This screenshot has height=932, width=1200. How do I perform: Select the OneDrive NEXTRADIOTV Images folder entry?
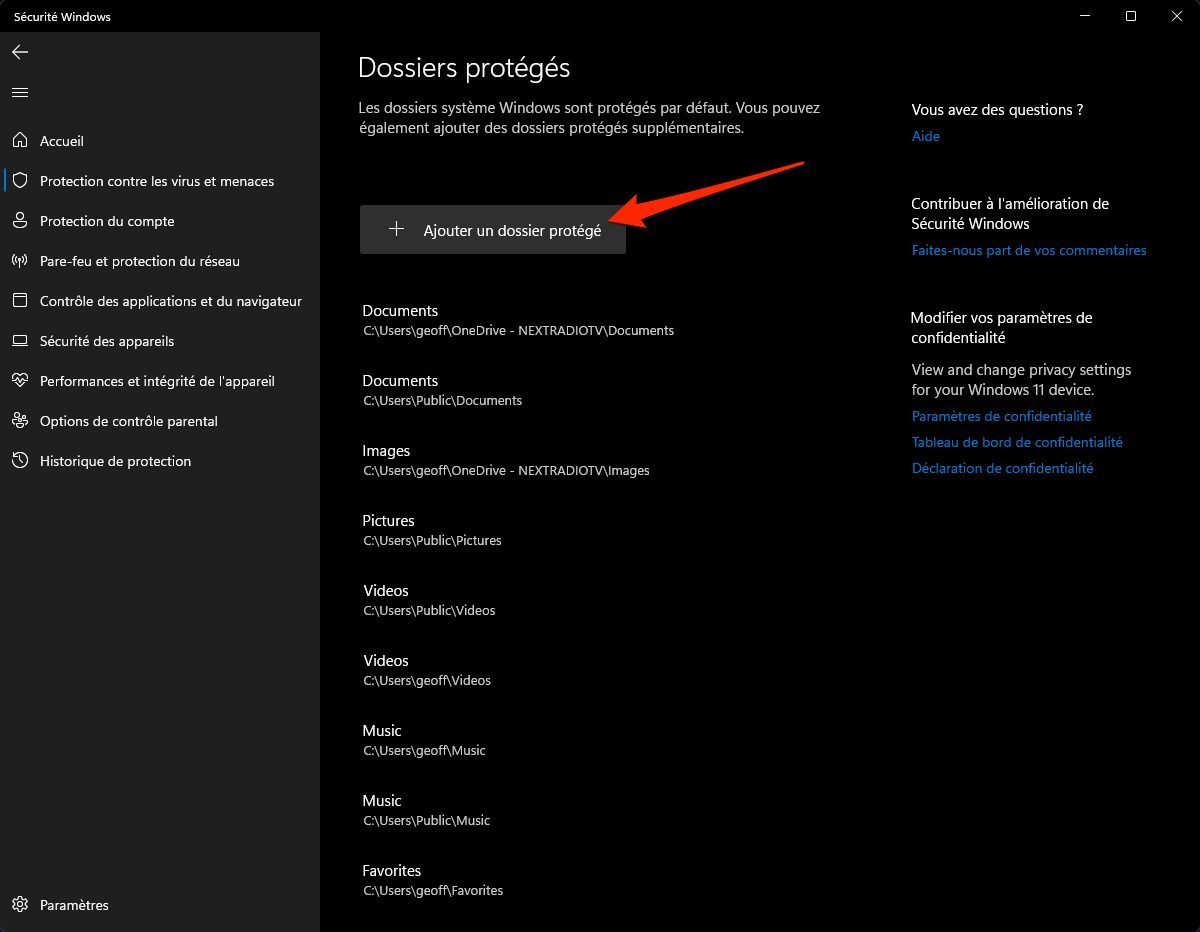click(x=506, y=460)
